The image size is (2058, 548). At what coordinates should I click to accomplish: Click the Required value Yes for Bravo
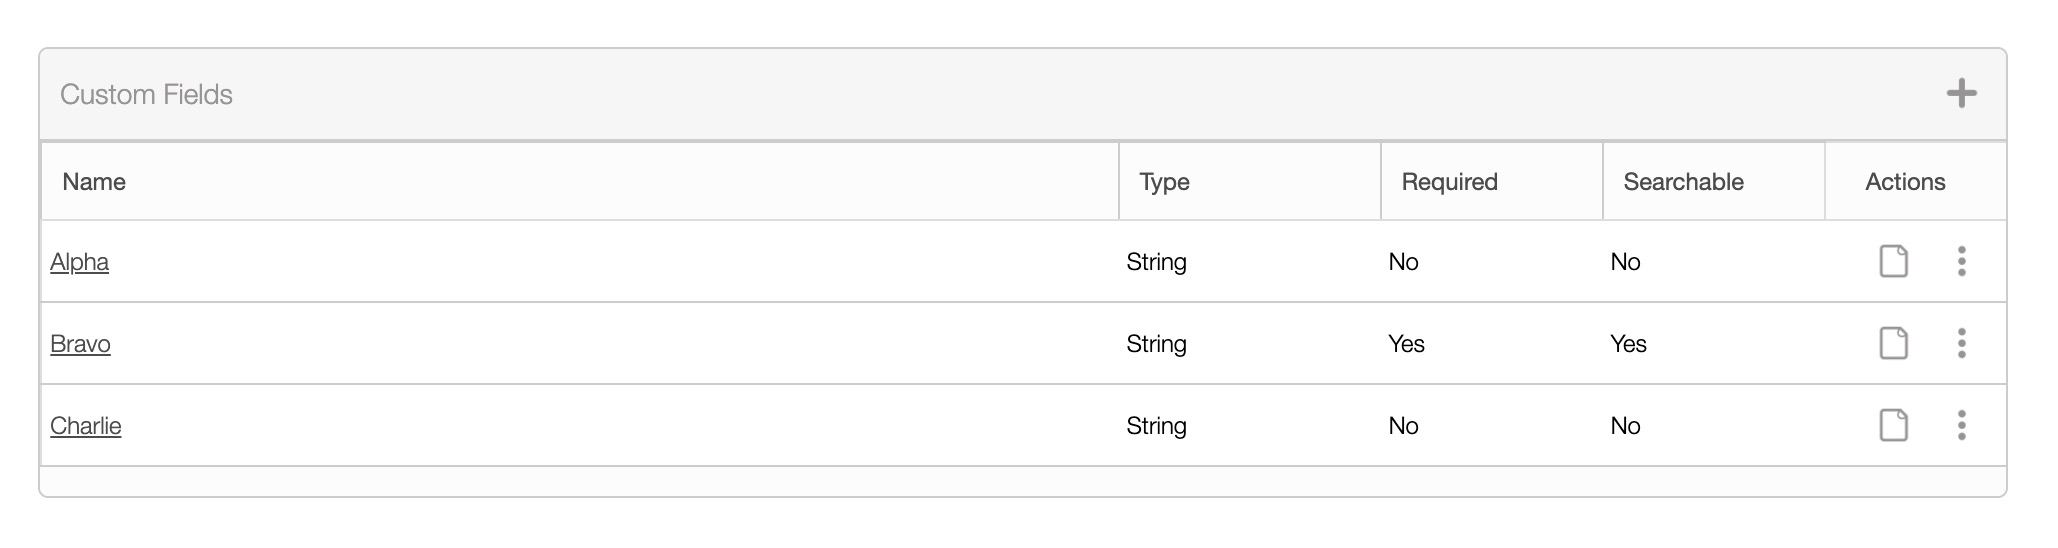[x=1406, y=344]
